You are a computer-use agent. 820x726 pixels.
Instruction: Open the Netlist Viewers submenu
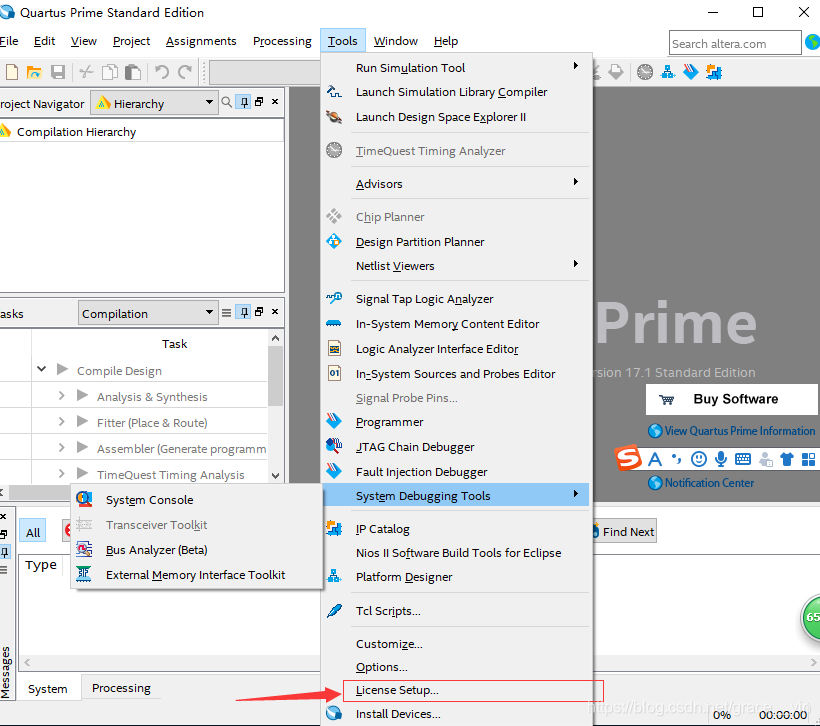click(456, 266)
